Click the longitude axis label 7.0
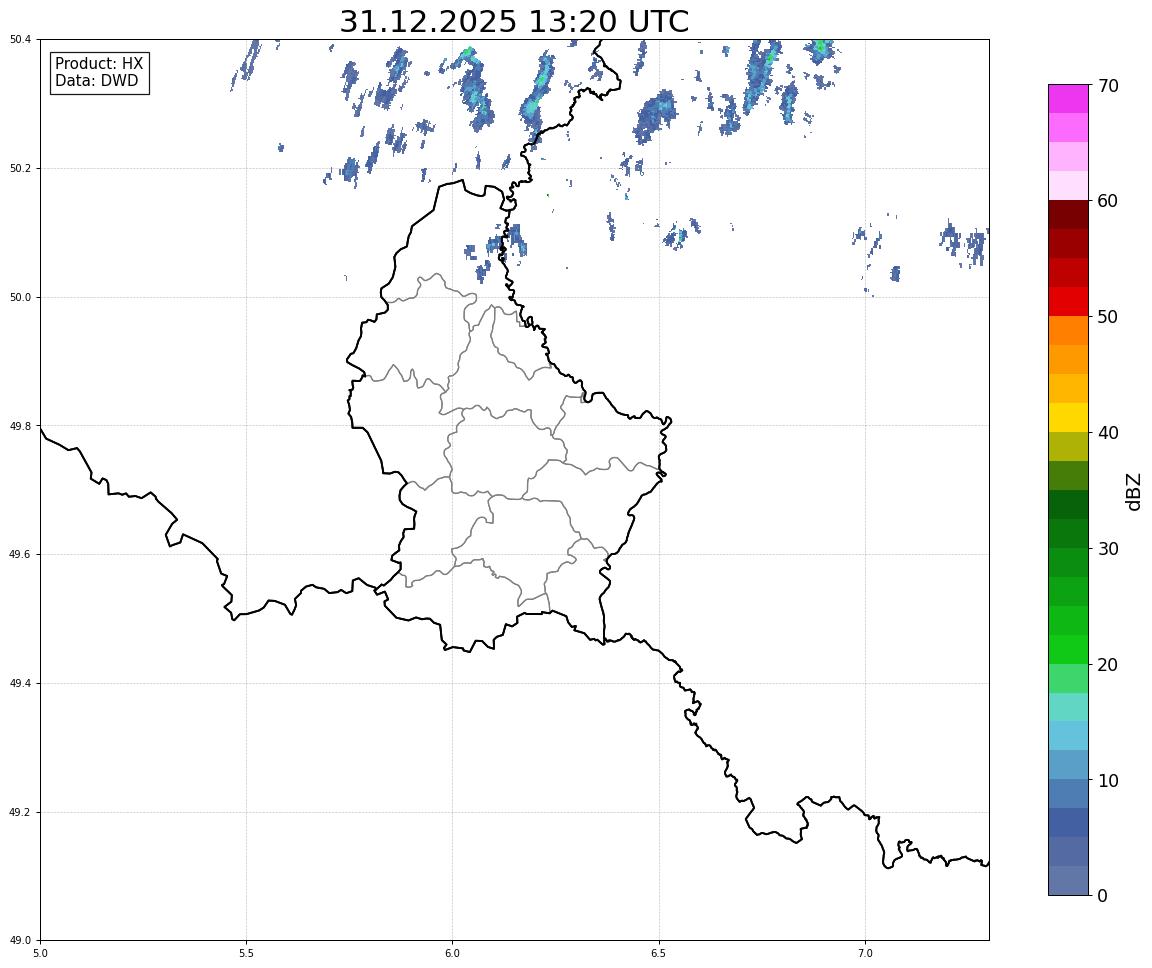Viewport: 1152px width, 968px height. click(x=865, y=953)
